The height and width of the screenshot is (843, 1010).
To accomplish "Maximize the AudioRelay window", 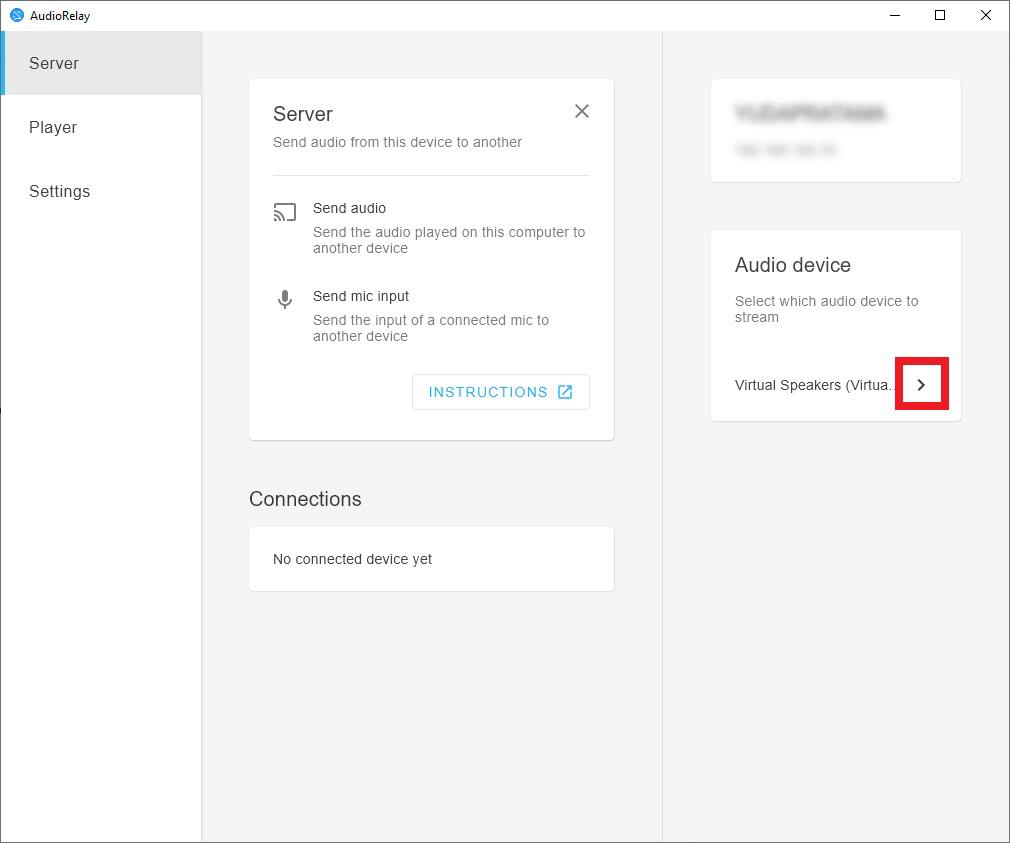I will (x=940, y=15).
